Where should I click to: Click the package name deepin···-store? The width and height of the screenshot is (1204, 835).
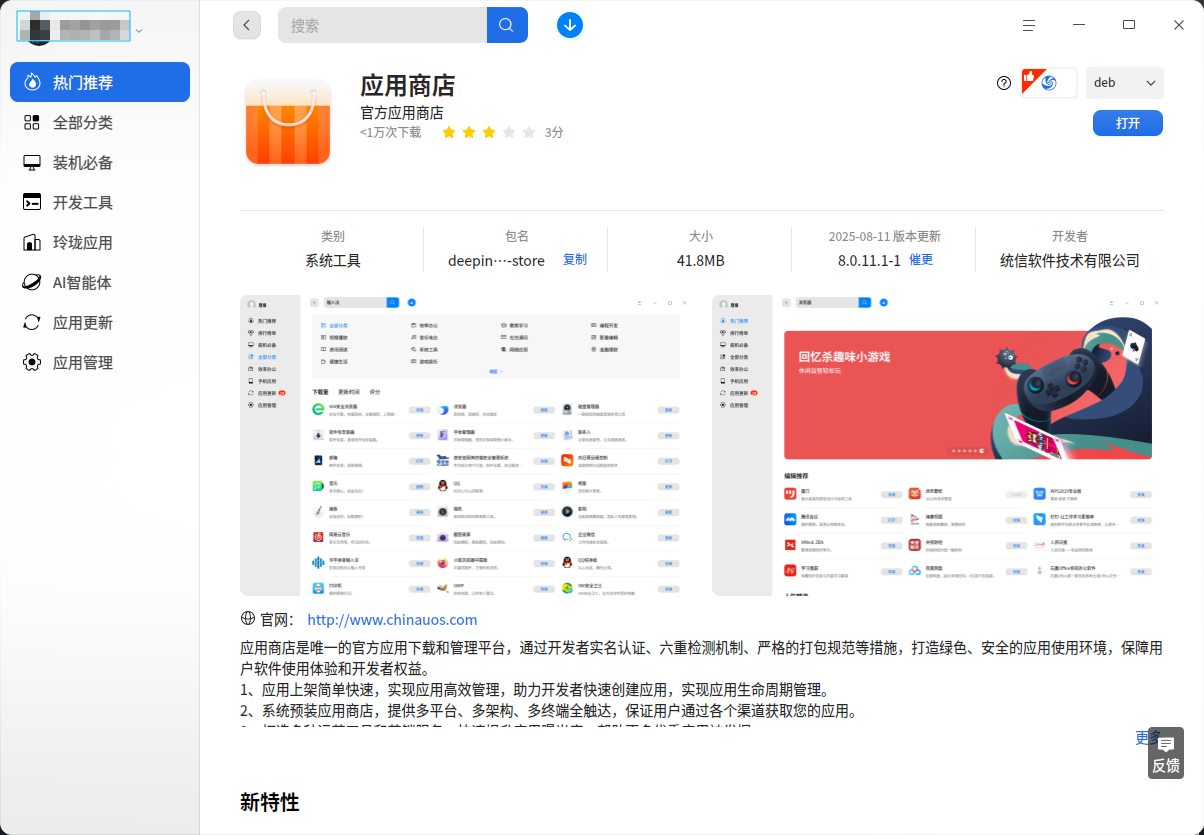point(497,261)
